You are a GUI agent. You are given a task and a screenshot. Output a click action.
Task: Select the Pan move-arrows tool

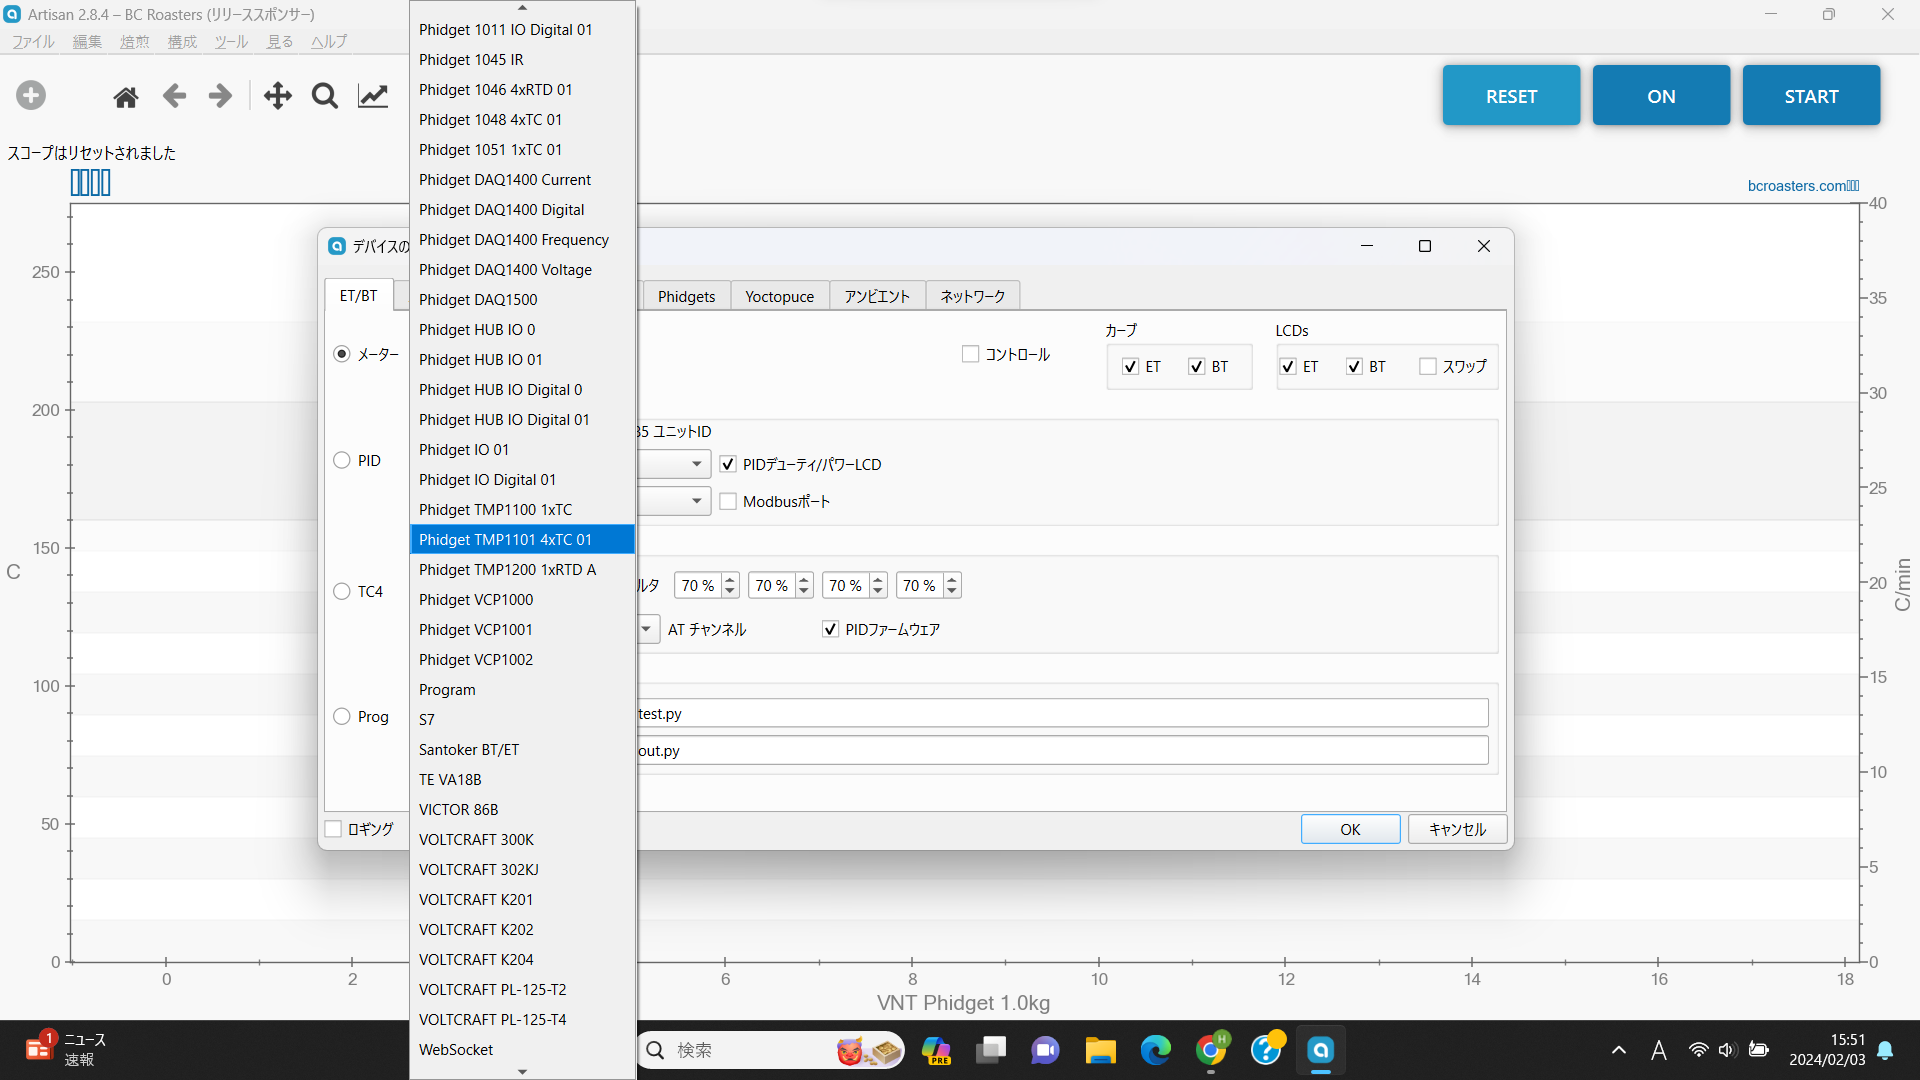tap(277, 96)
